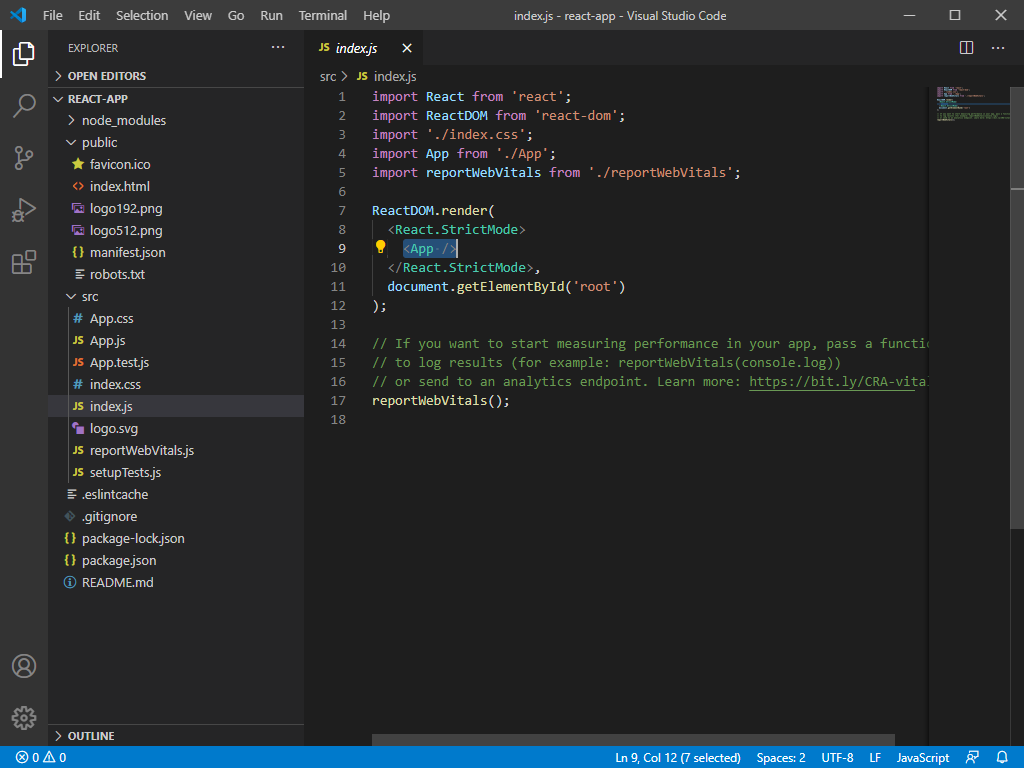Viewport: 1024px width, 768px height.
Task: Open the File menu
Action: [x=53, y=15]
